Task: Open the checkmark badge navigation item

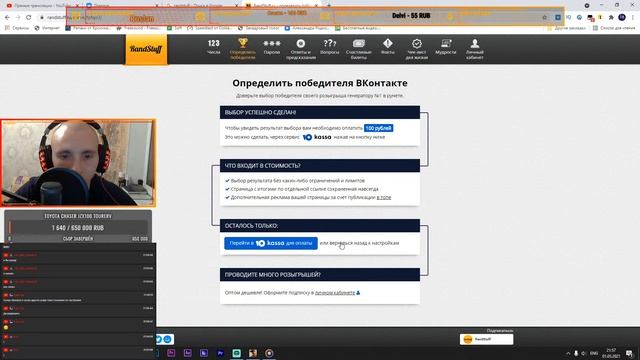Action: click(416, 49)
